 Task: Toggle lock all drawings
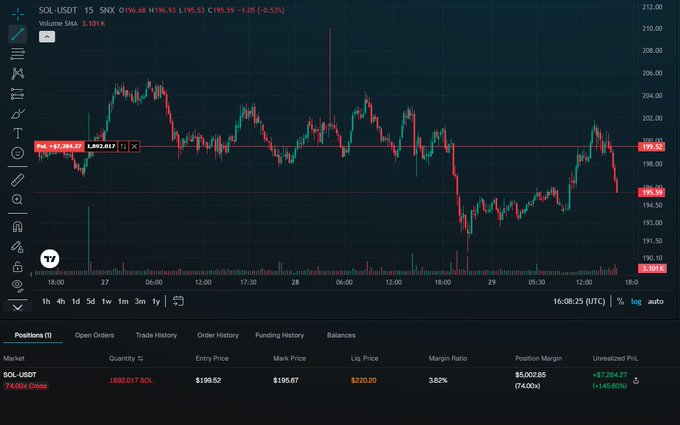[17, 267]
